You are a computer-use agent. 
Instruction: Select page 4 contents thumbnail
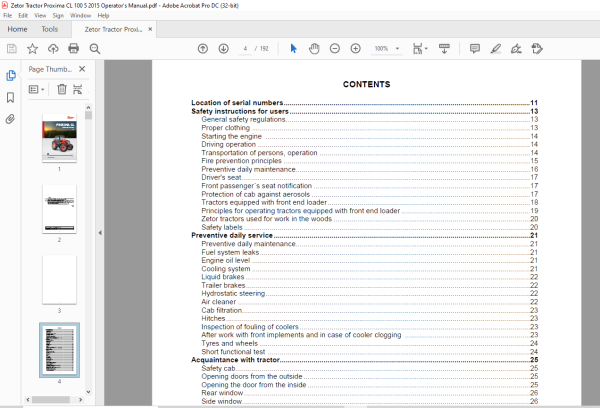[x=59, y=350]
